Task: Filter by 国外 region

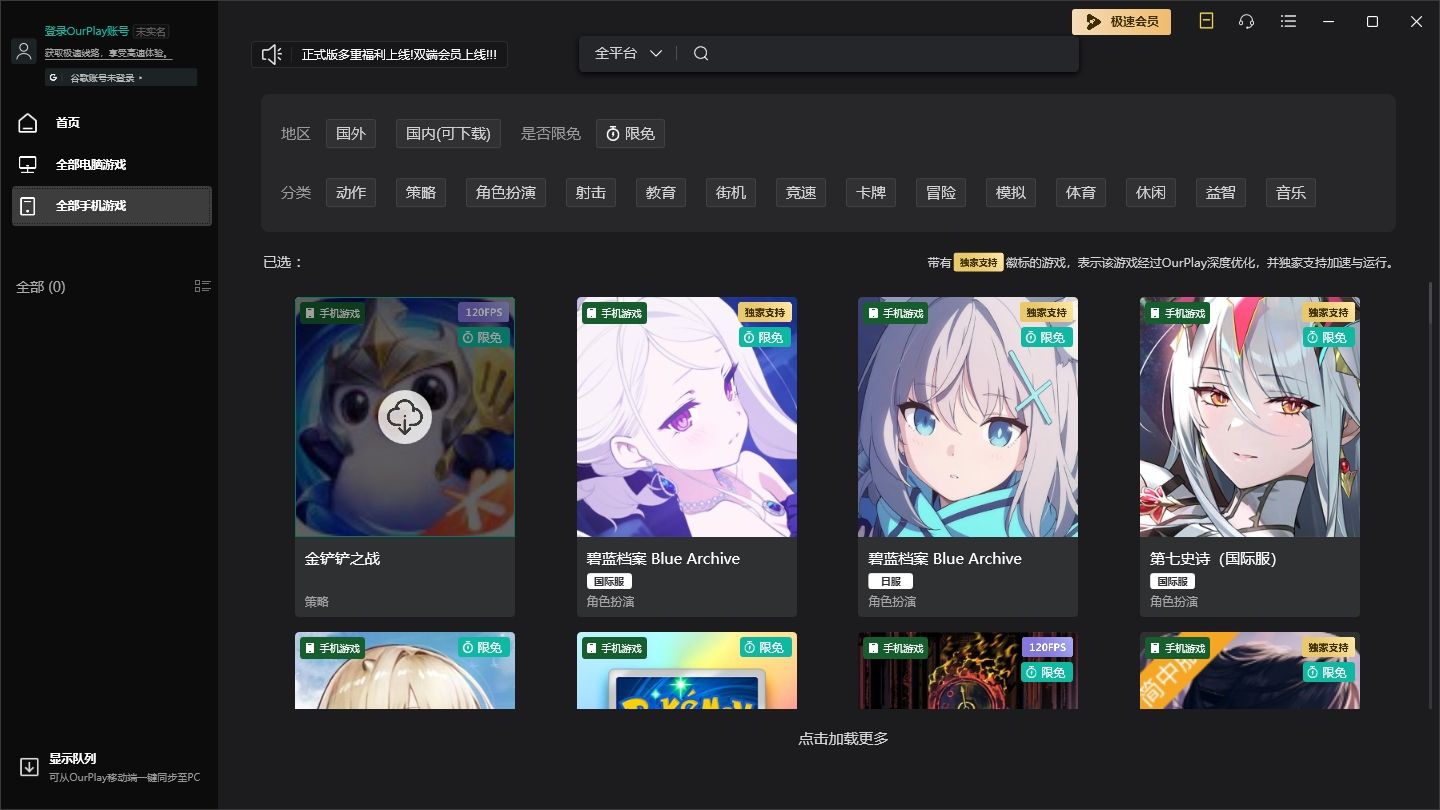Action: click(x=351, y=133)
